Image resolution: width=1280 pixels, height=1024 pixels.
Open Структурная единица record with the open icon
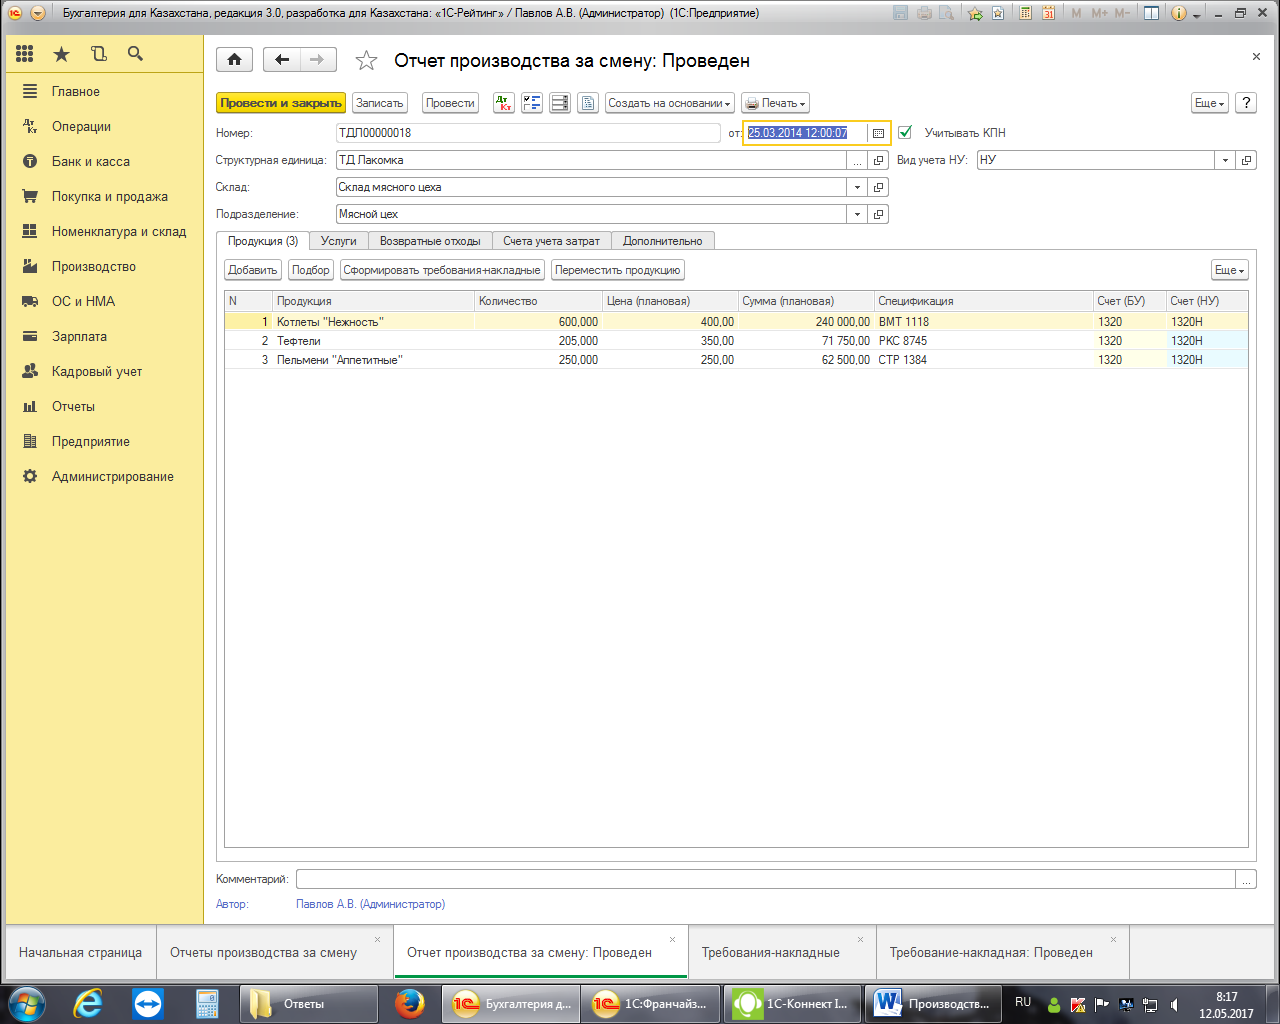[x=879, y=160]
